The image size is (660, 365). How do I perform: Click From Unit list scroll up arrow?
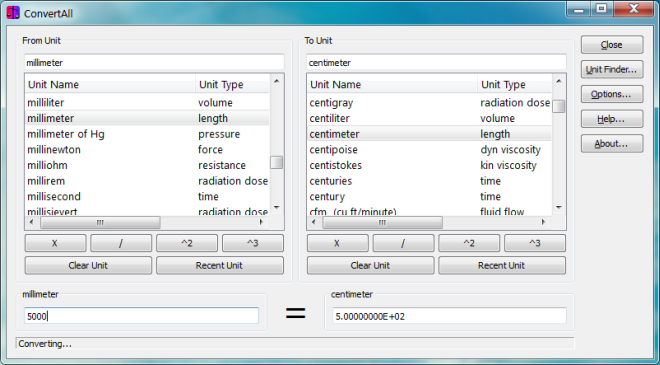[277, 81]
